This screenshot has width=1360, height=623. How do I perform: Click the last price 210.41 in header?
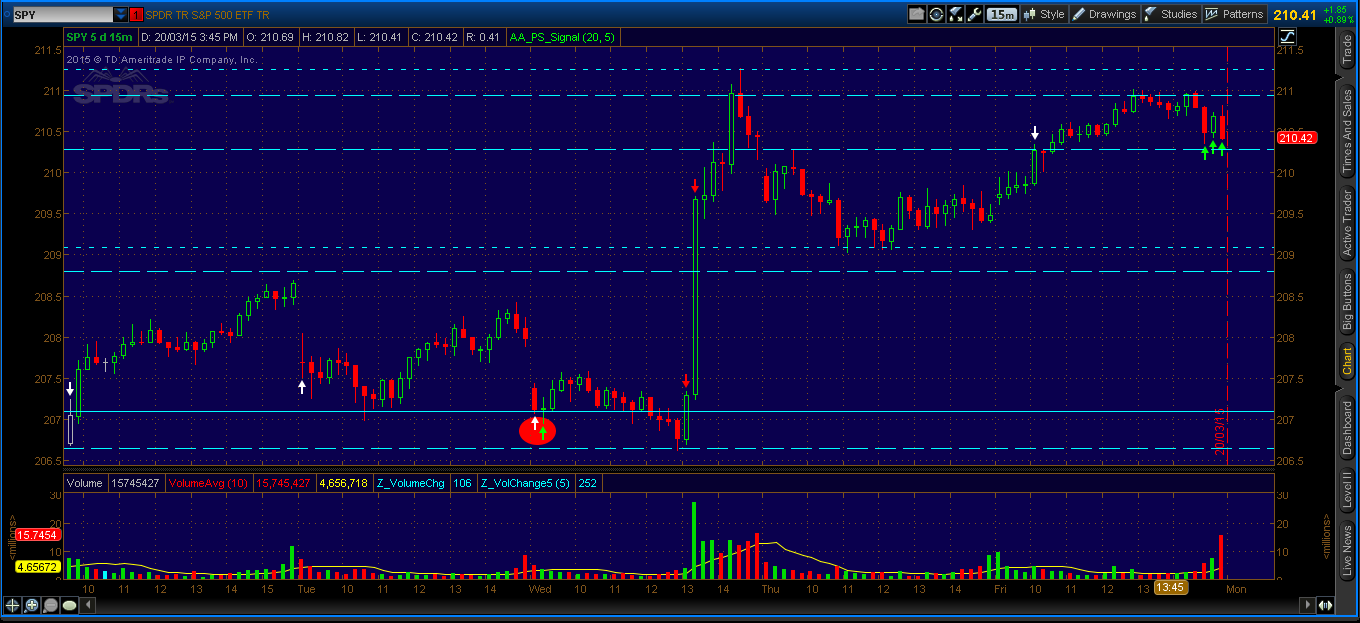(x=1296, y=14)
